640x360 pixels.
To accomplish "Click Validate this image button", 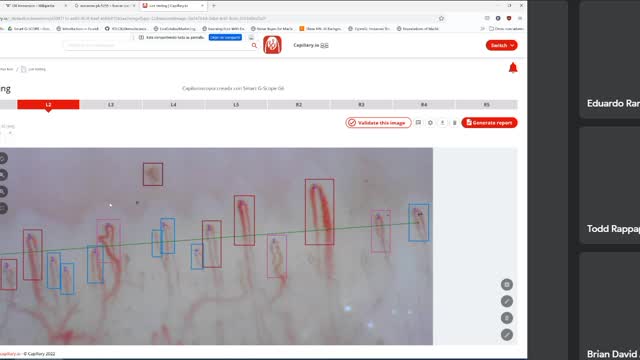I will [x=378, y=123].
